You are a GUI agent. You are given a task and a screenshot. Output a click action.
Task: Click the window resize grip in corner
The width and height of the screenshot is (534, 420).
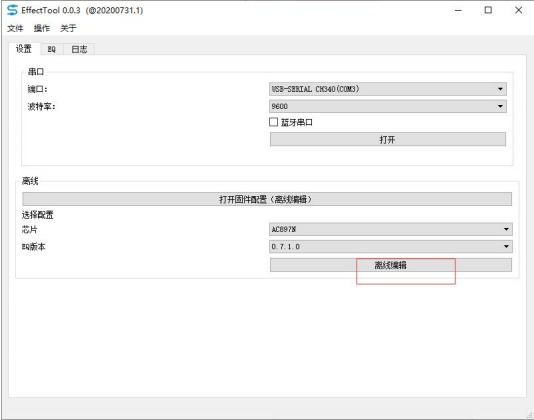(530, 415)
